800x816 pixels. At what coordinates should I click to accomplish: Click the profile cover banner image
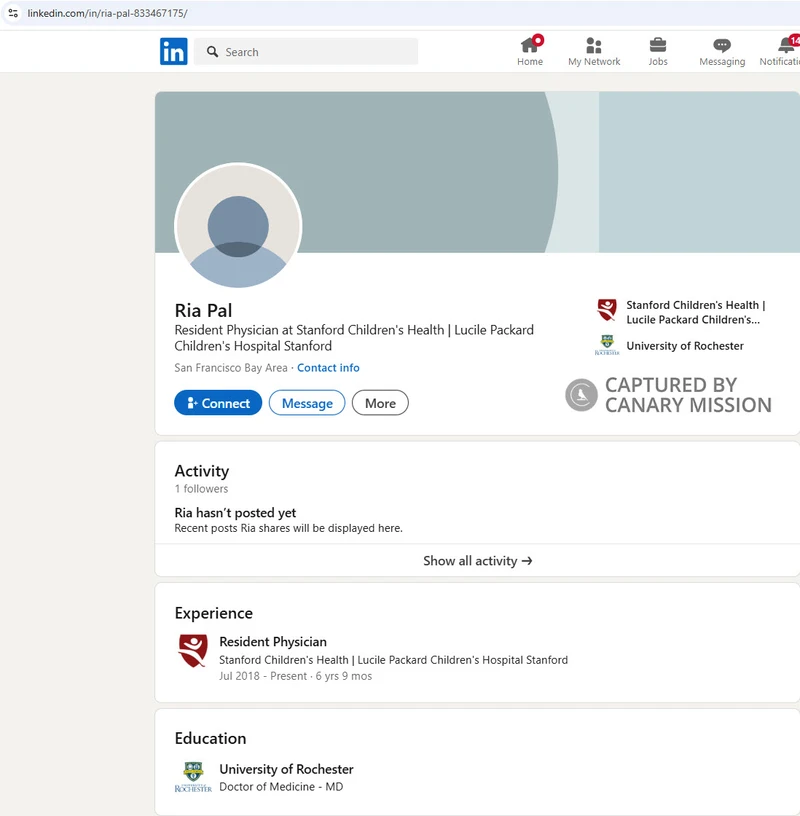tap(477, 172)
